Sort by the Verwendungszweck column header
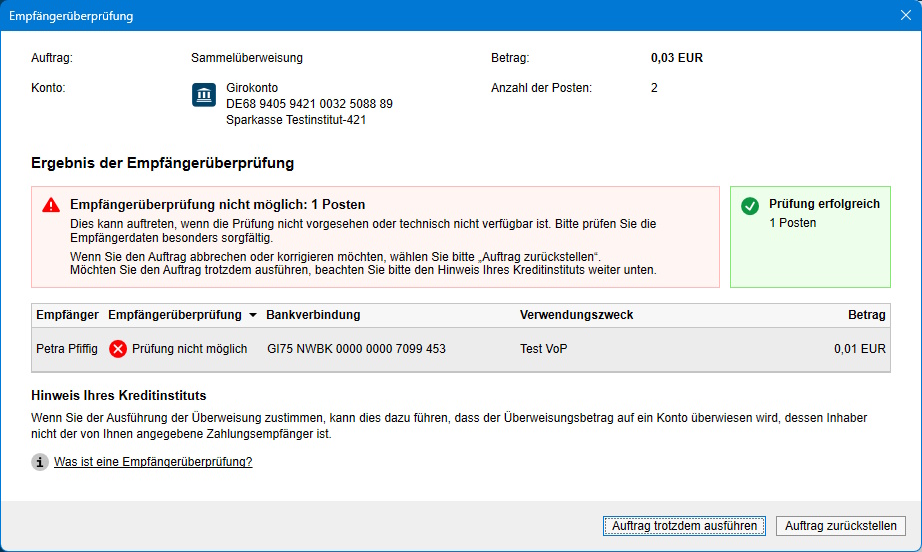Image resolution: width=922 pixels, height=552 pixels. [x=576, y=315]
